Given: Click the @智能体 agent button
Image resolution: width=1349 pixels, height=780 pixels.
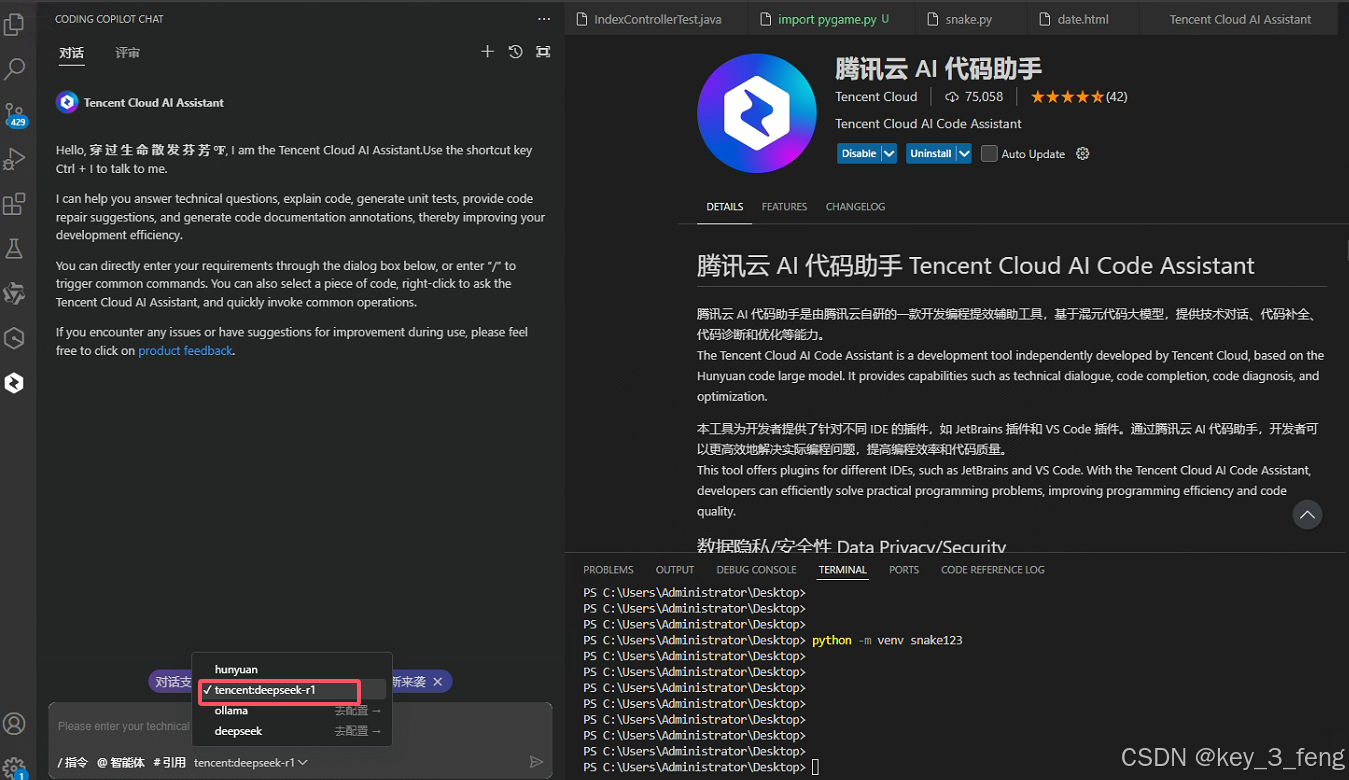Looking at the screenshot, I should tap(120, 762).
